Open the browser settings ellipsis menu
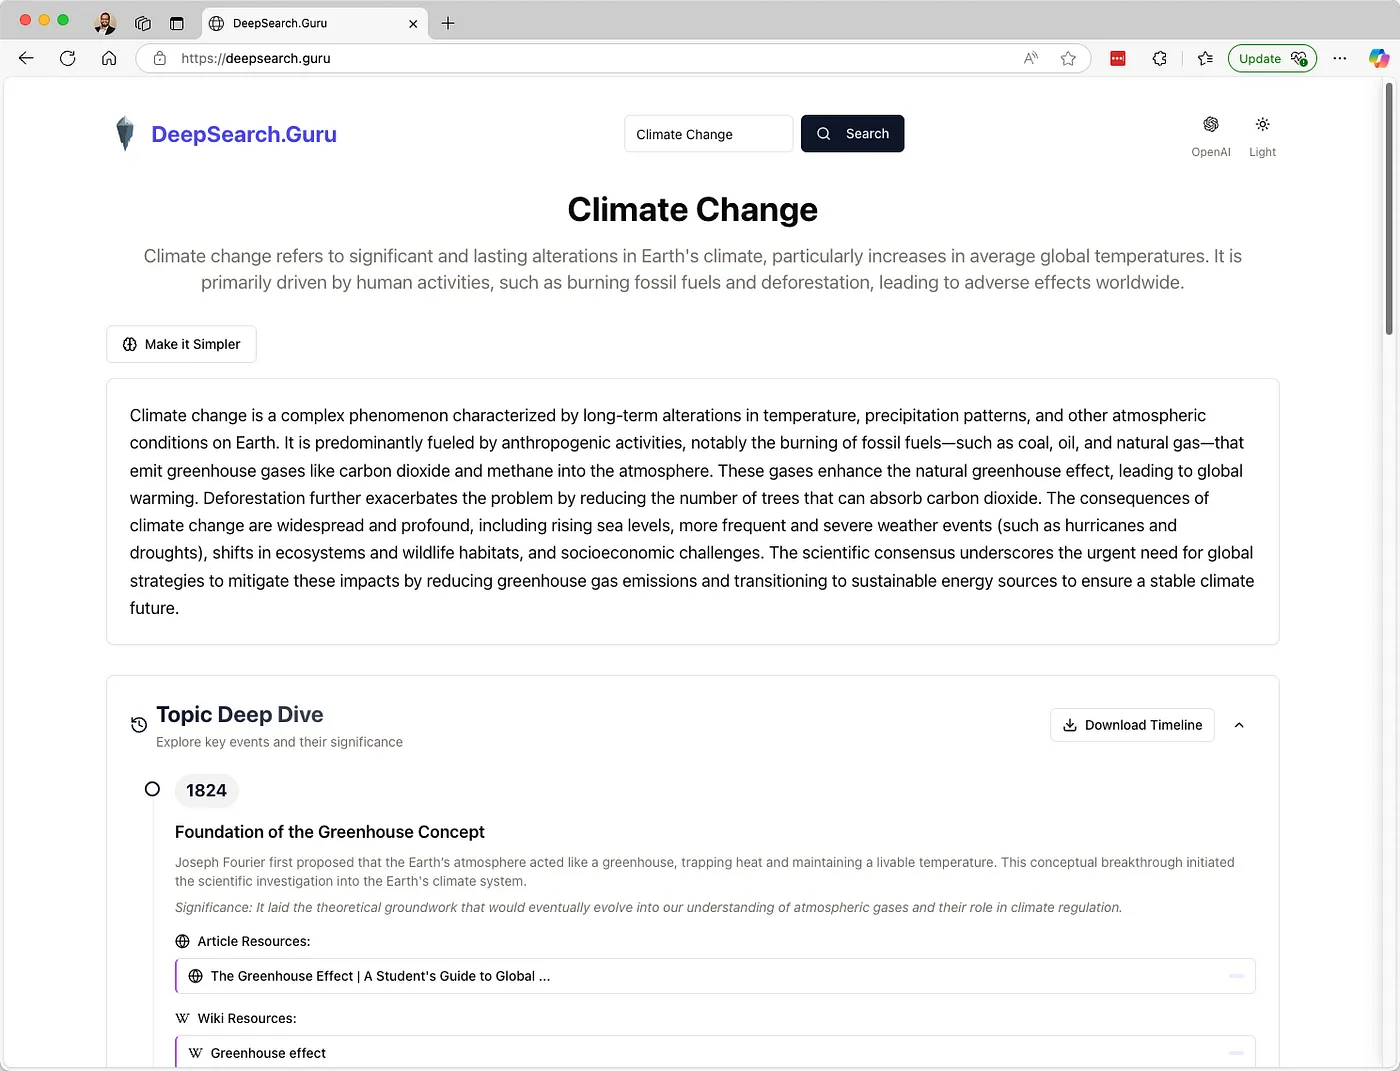The image size is (1400, 1071). pyautogui.click(x=1340, y=58)
